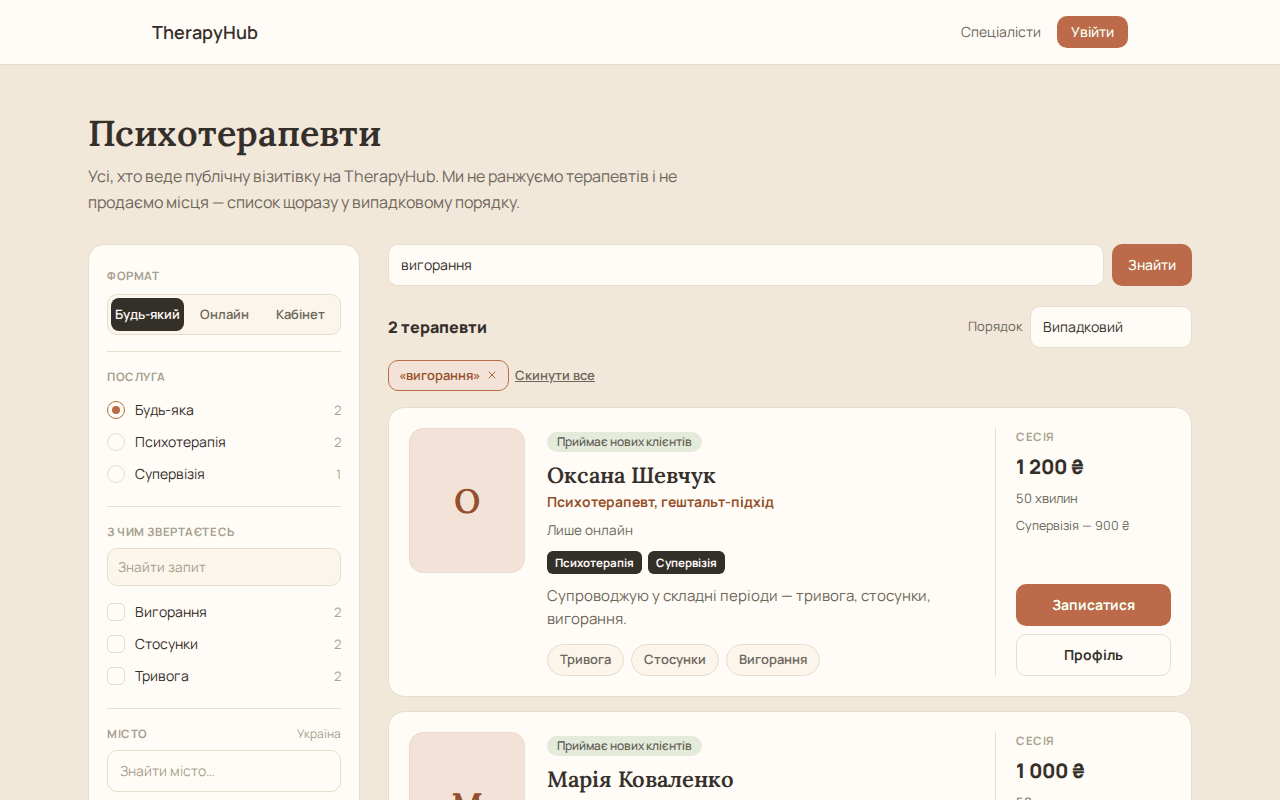Image resolution: width=1280 pixels, height=800 pixels.
Task: Click the "50 хвилин" duration on Оксана's card
Action: coord(1047,498)
